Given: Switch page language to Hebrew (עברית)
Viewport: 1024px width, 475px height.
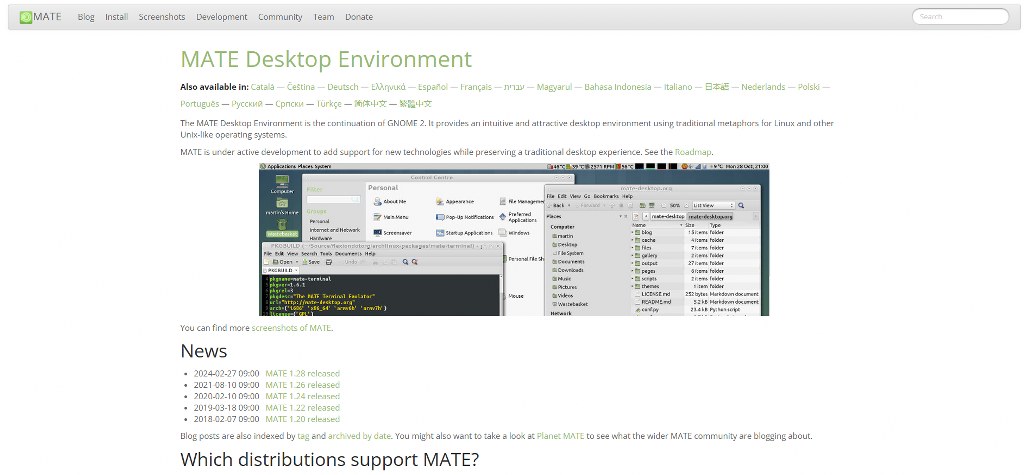Looking at the screenshot, I should 515,87.
